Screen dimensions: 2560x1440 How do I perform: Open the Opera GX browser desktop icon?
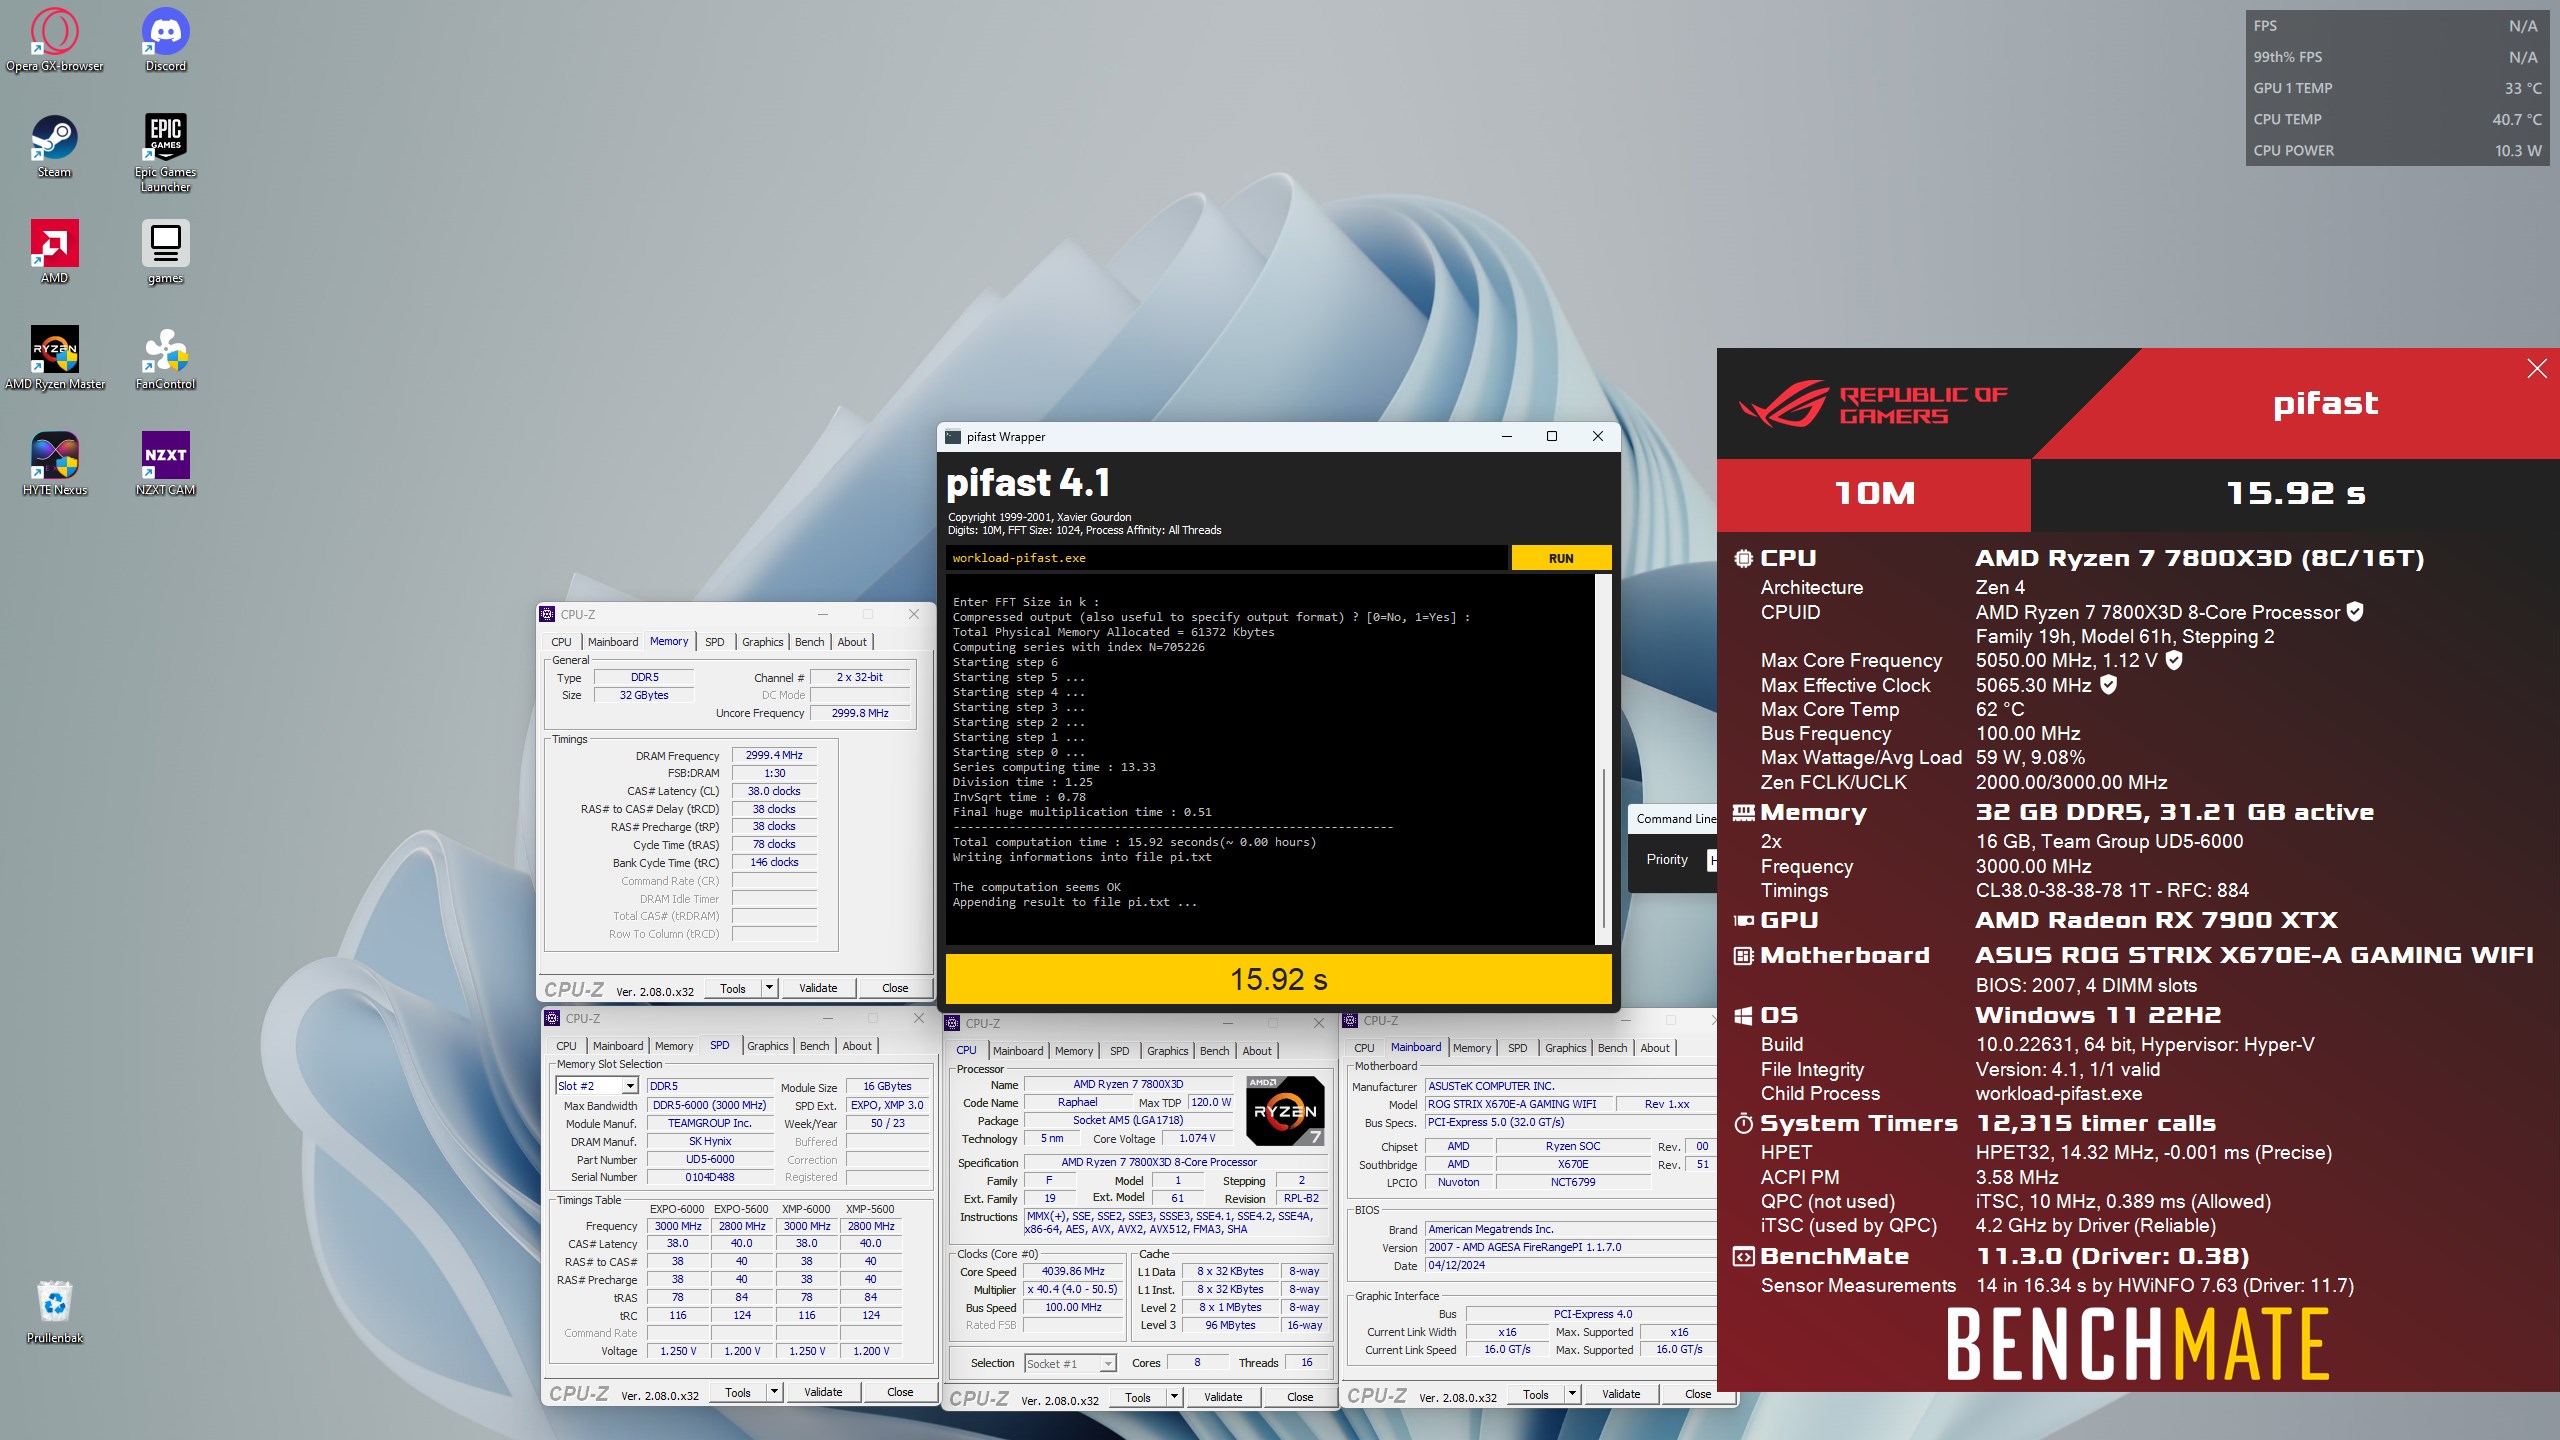point(55,40)
